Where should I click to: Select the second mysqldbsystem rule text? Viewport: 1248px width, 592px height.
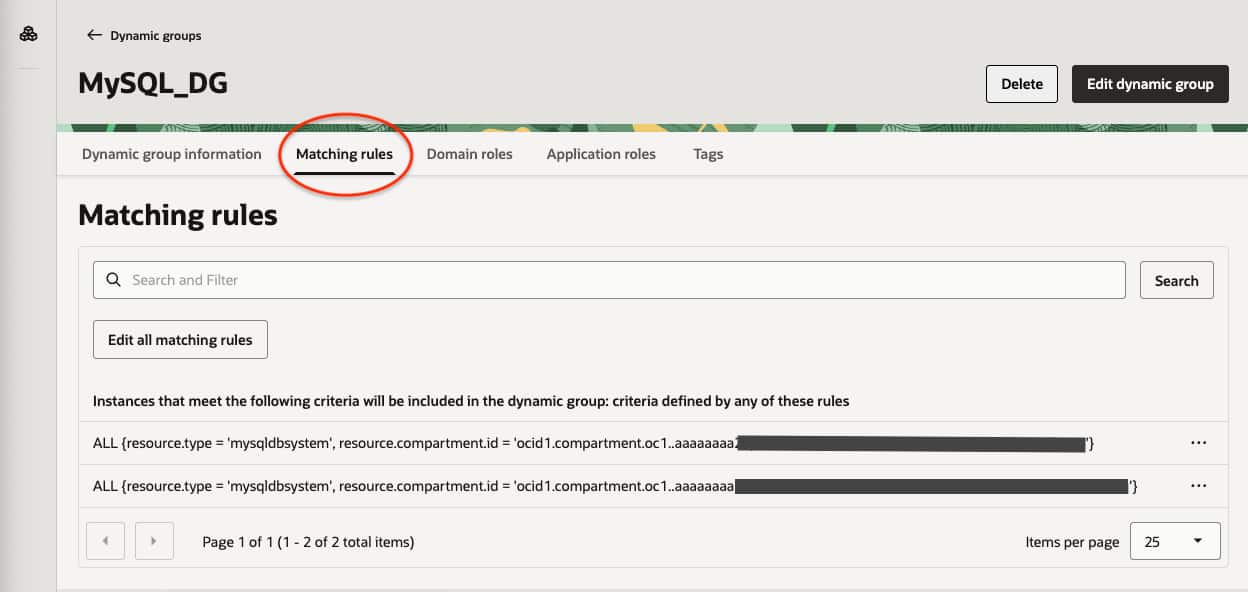point(616,486)
